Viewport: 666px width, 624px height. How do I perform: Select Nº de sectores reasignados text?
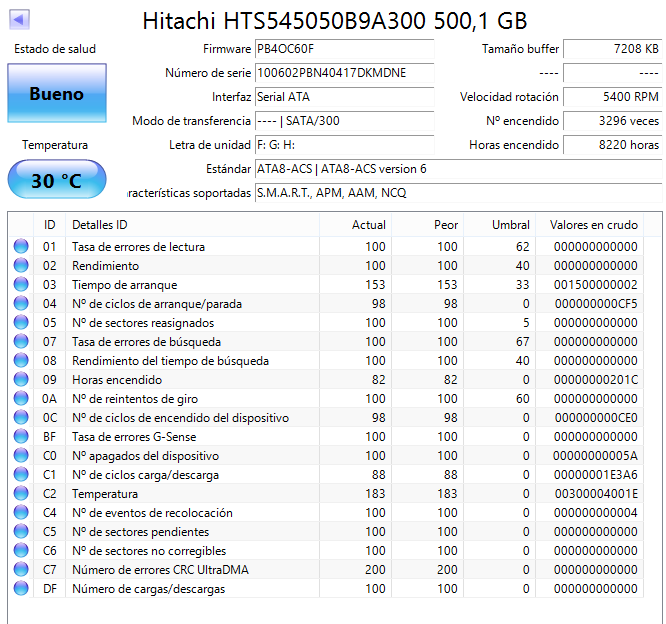pyautogui.click(x=143, y=323)
